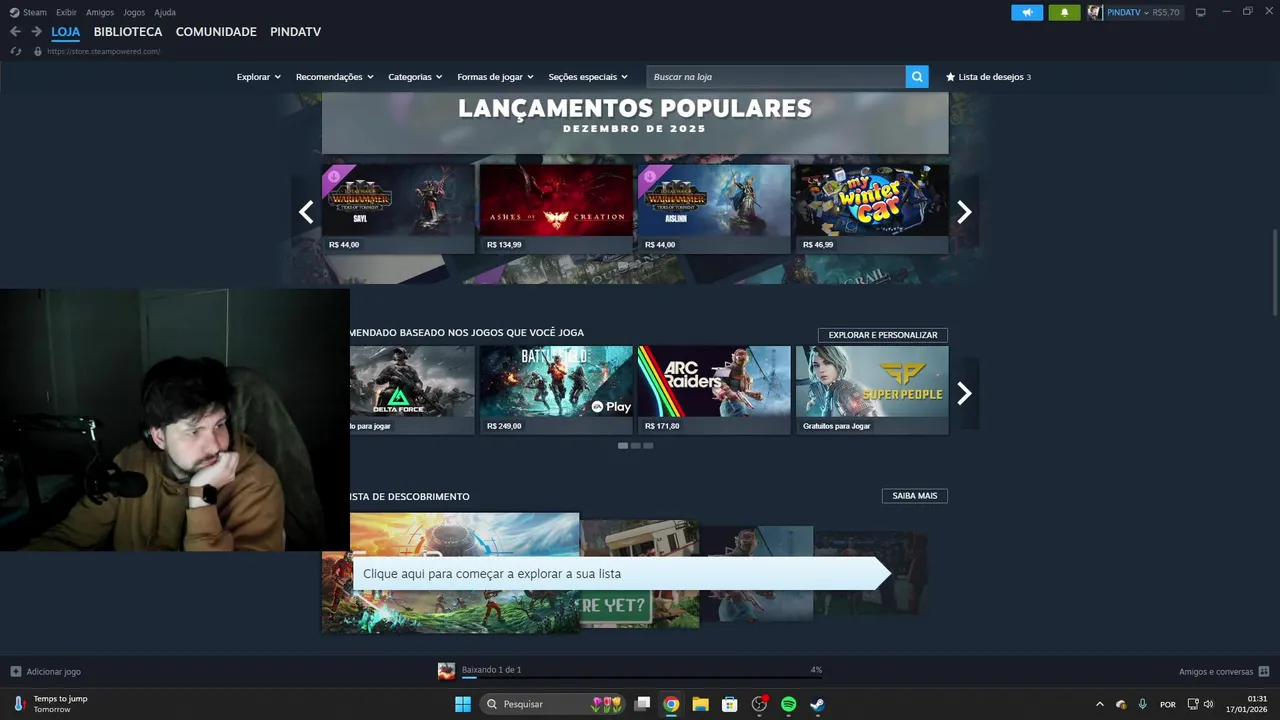Open the PINDATV tab in main navigation

coord(295,32)
